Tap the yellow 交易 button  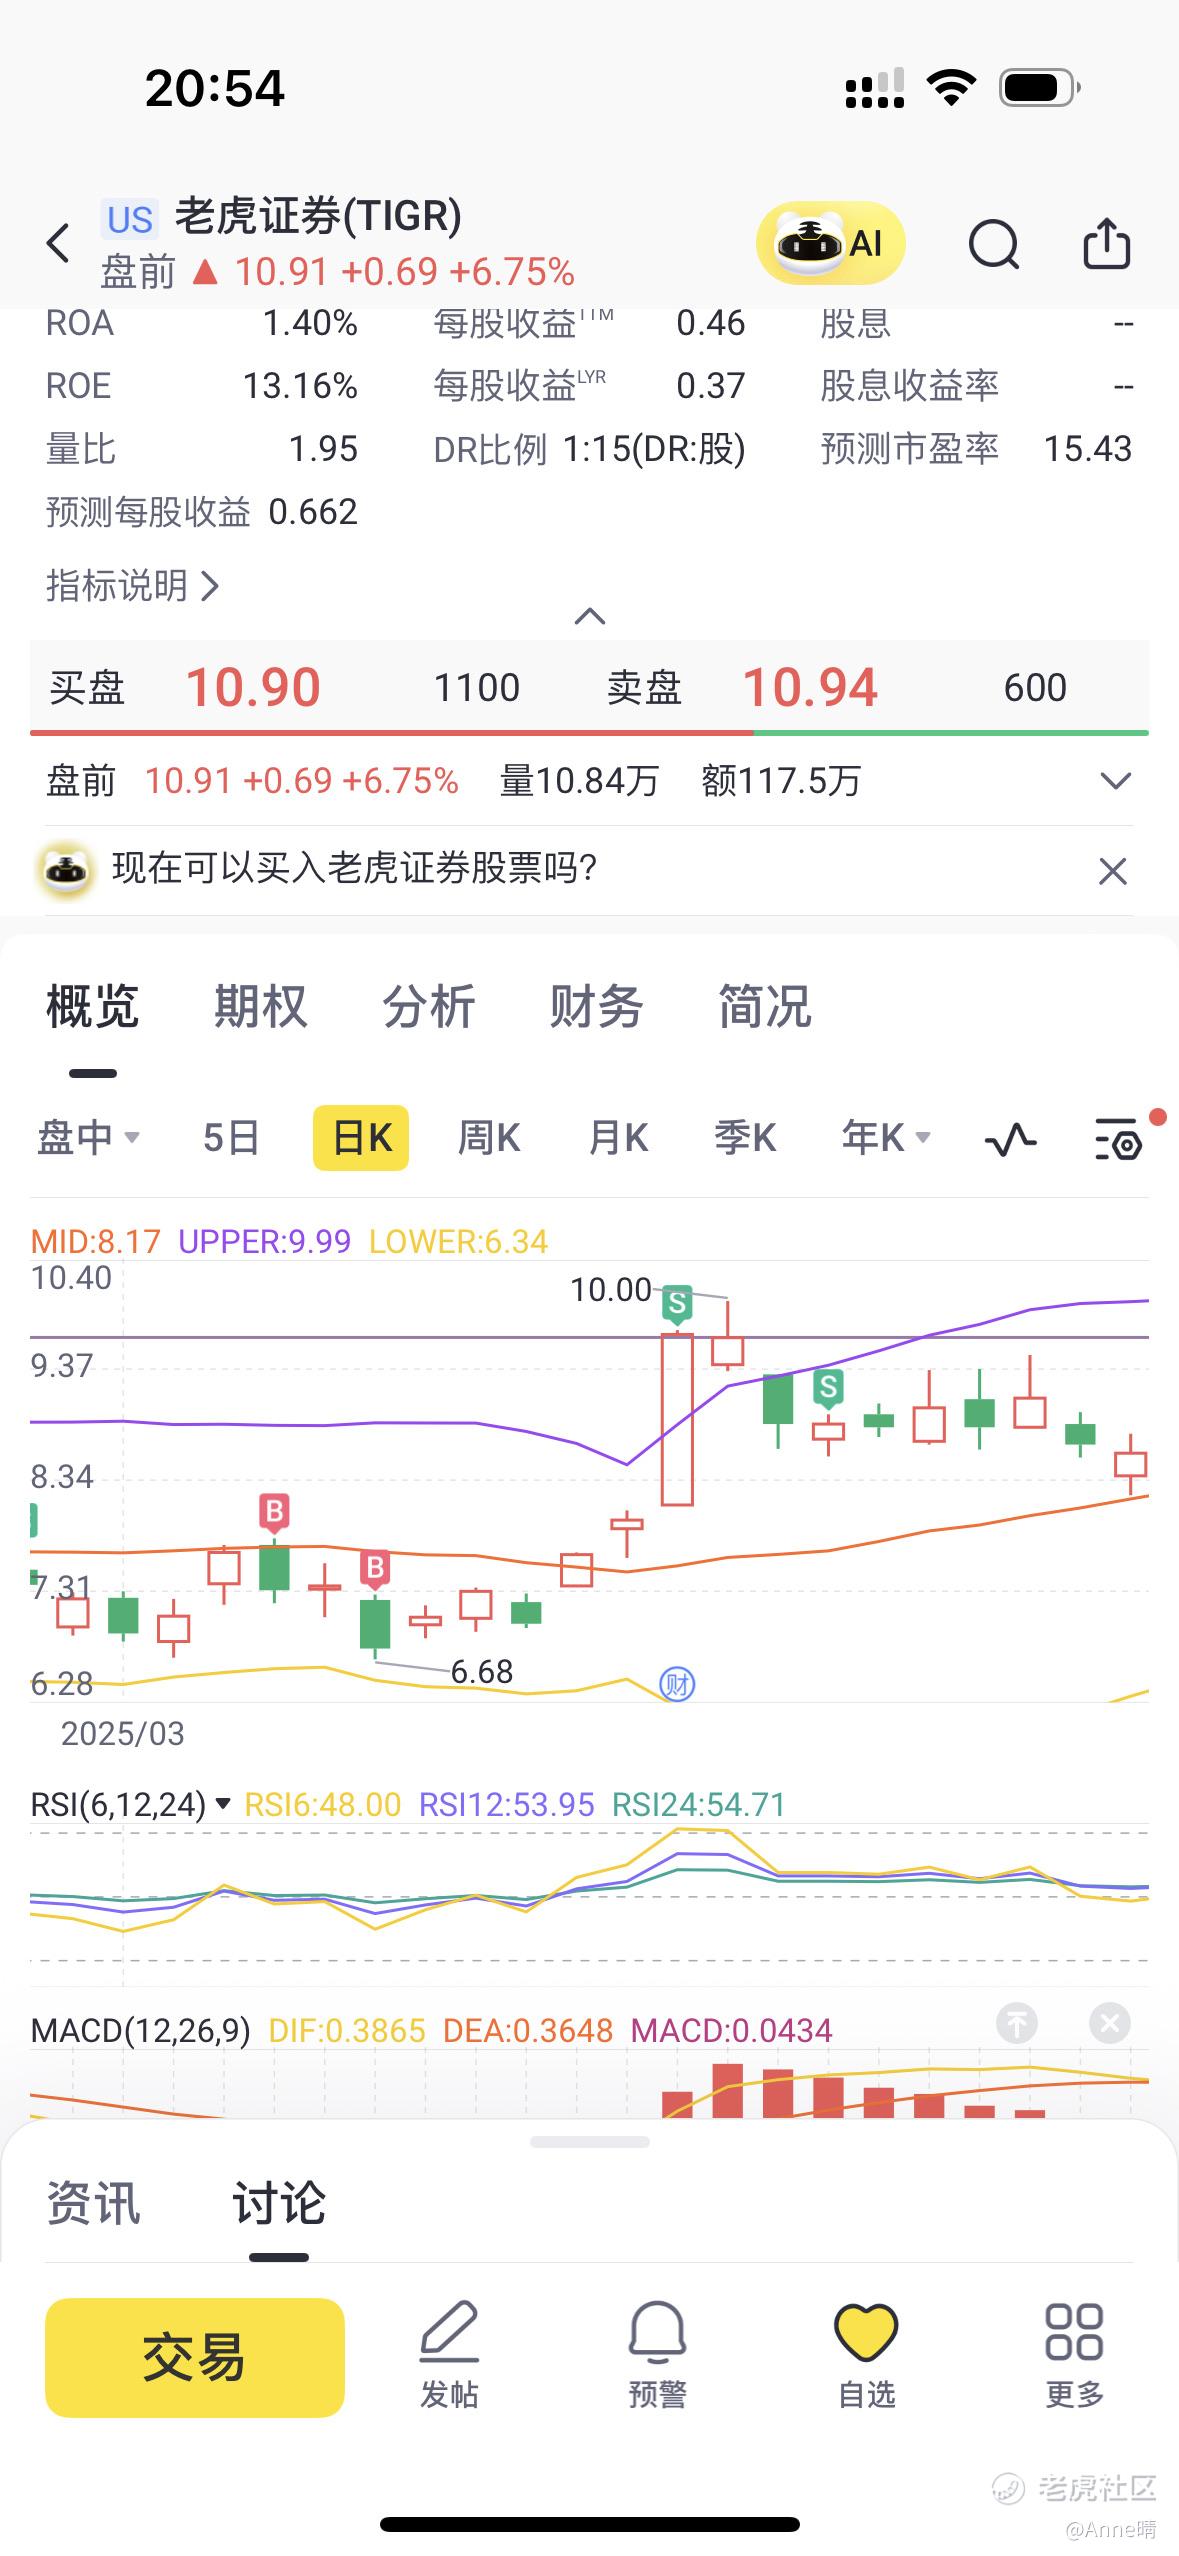tap(195, 2358)
